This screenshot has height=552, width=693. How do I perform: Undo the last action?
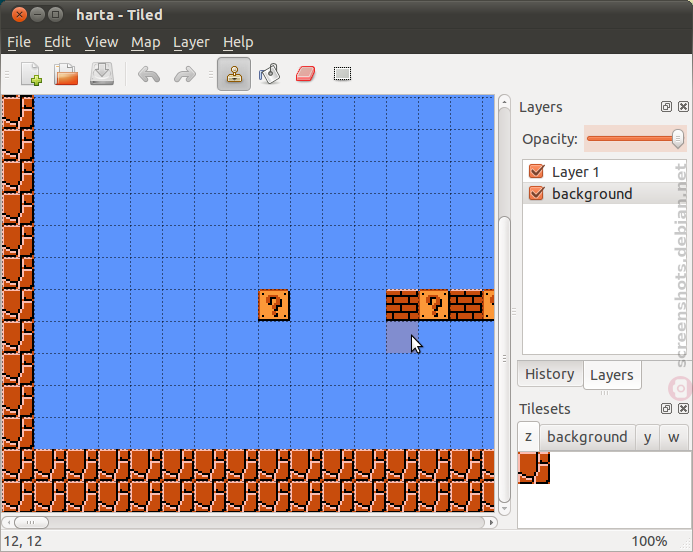point(148,74)
